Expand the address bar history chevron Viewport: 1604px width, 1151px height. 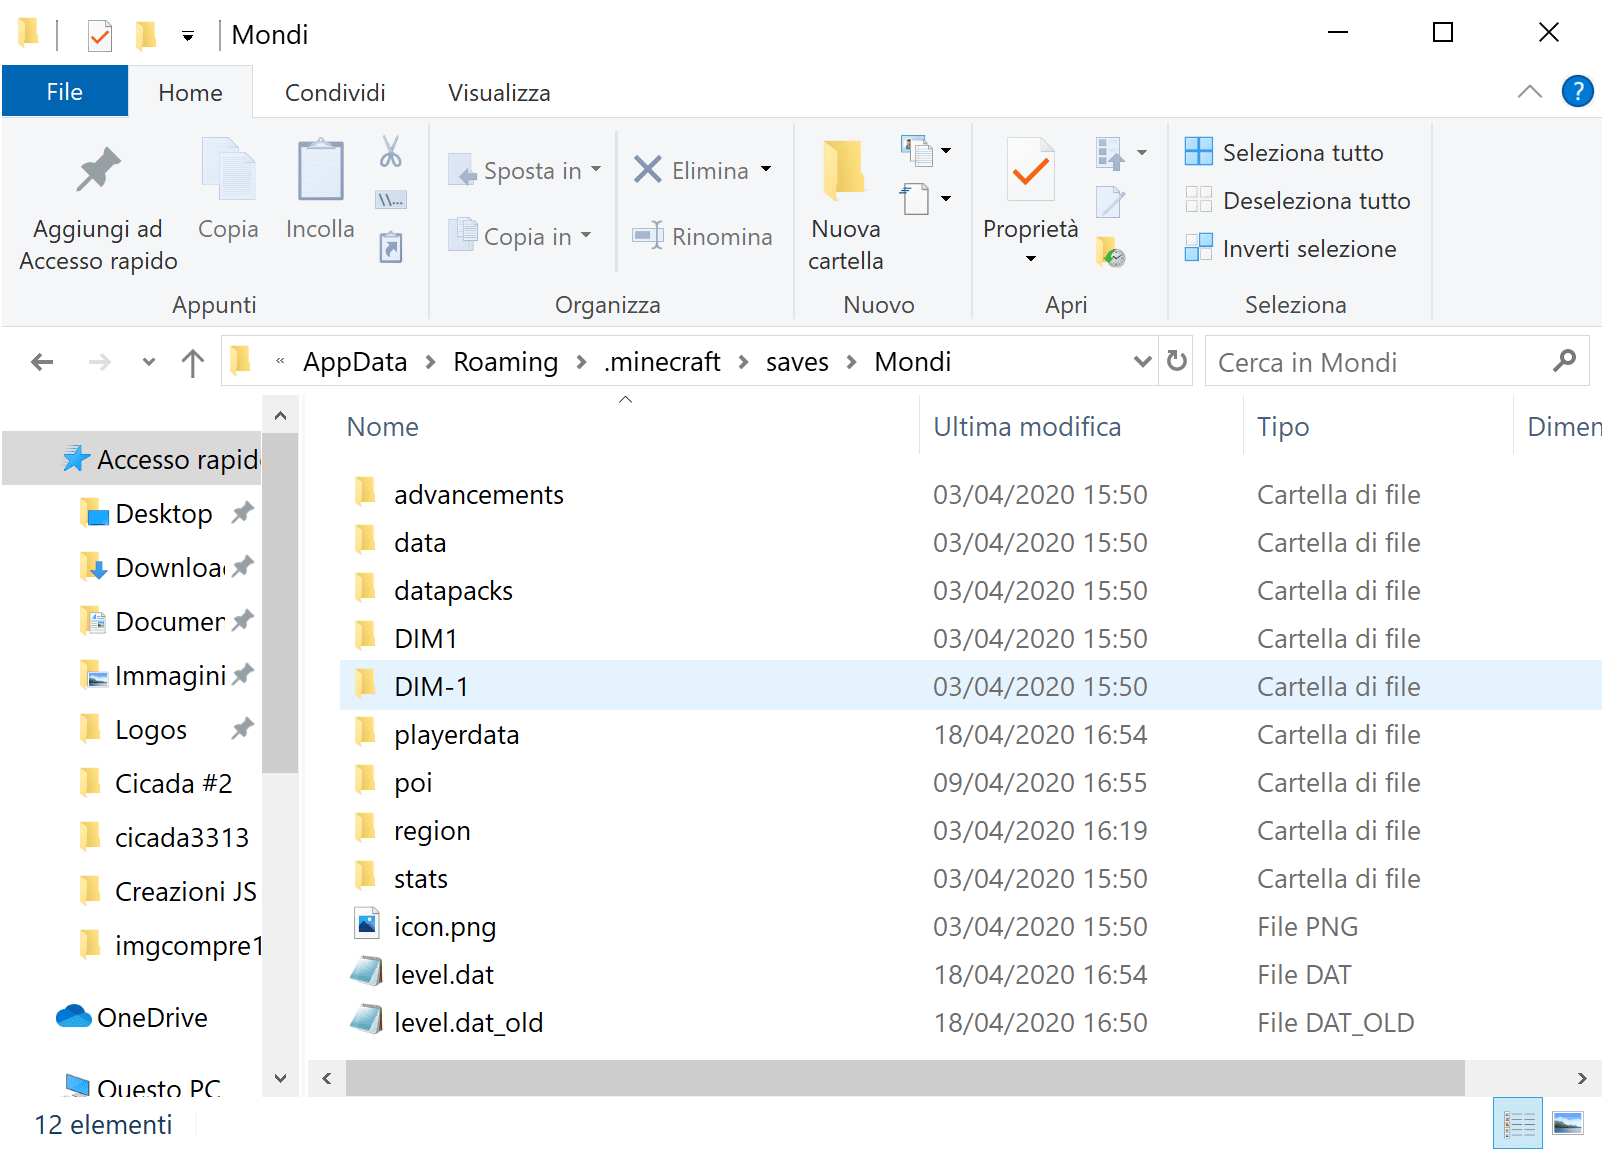click(x=1143, y=362)
